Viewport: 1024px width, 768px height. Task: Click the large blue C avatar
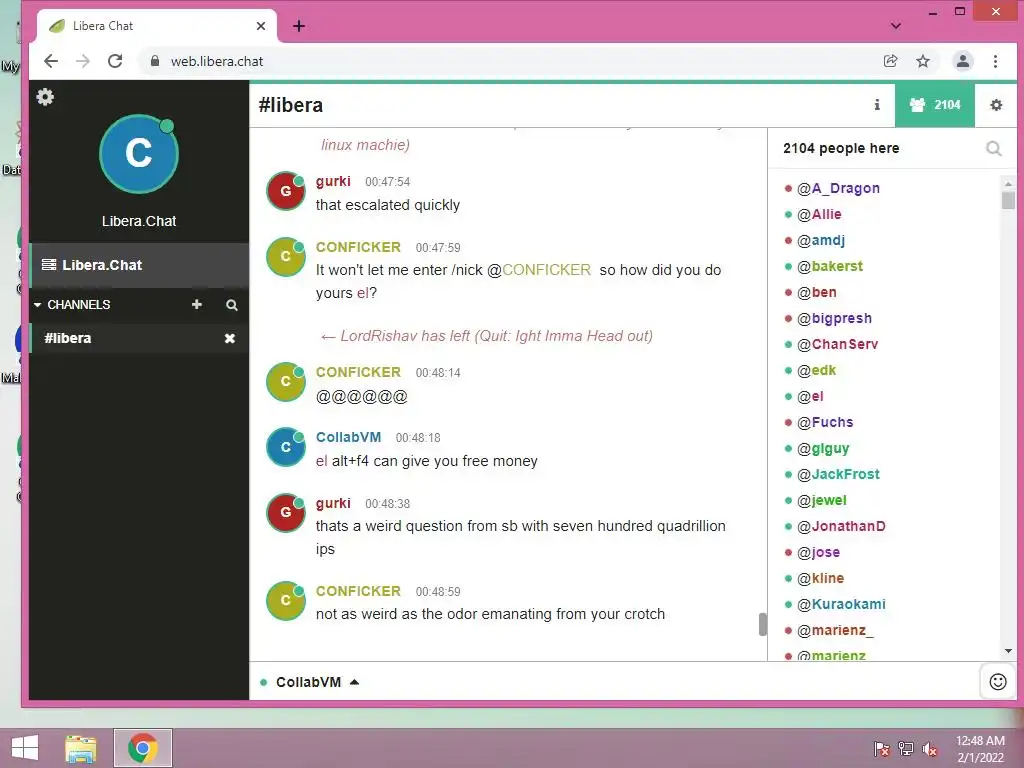[138, 154]
